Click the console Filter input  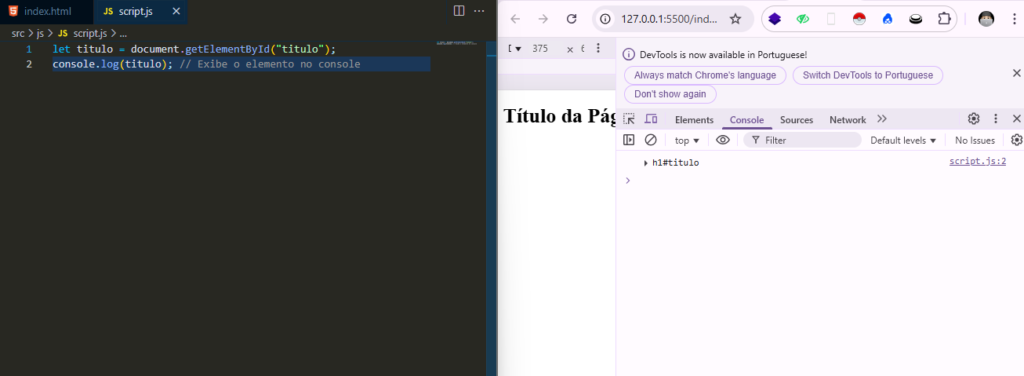tap(803, 140)
